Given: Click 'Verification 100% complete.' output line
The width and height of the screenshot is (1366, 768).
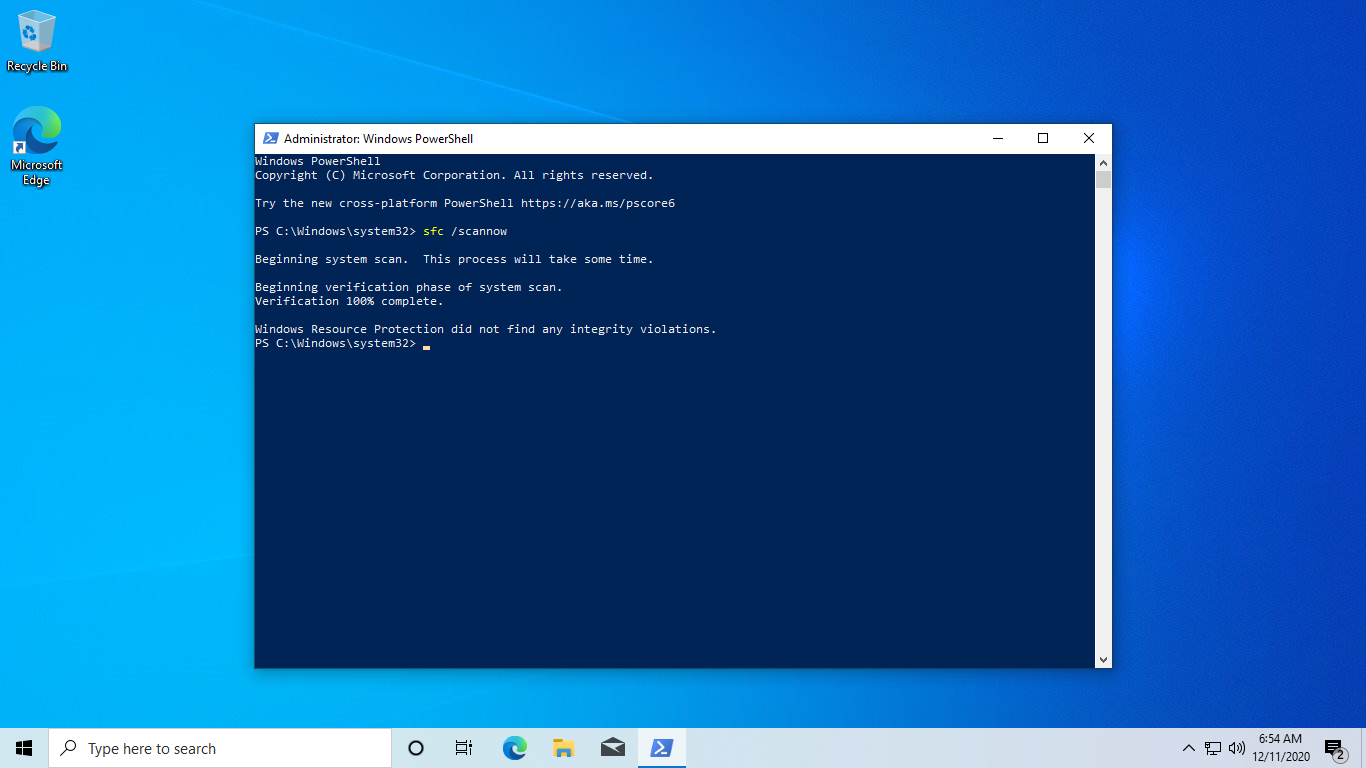Looking at the screenshot, I should coord(349,301).
